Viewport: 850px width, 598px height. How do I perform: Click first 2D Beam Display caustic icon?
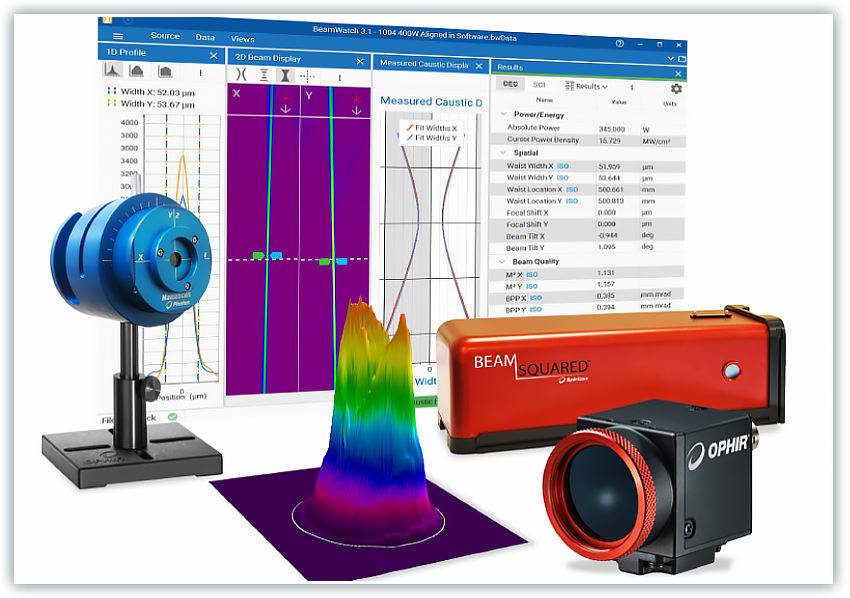(x=240, y=75)
